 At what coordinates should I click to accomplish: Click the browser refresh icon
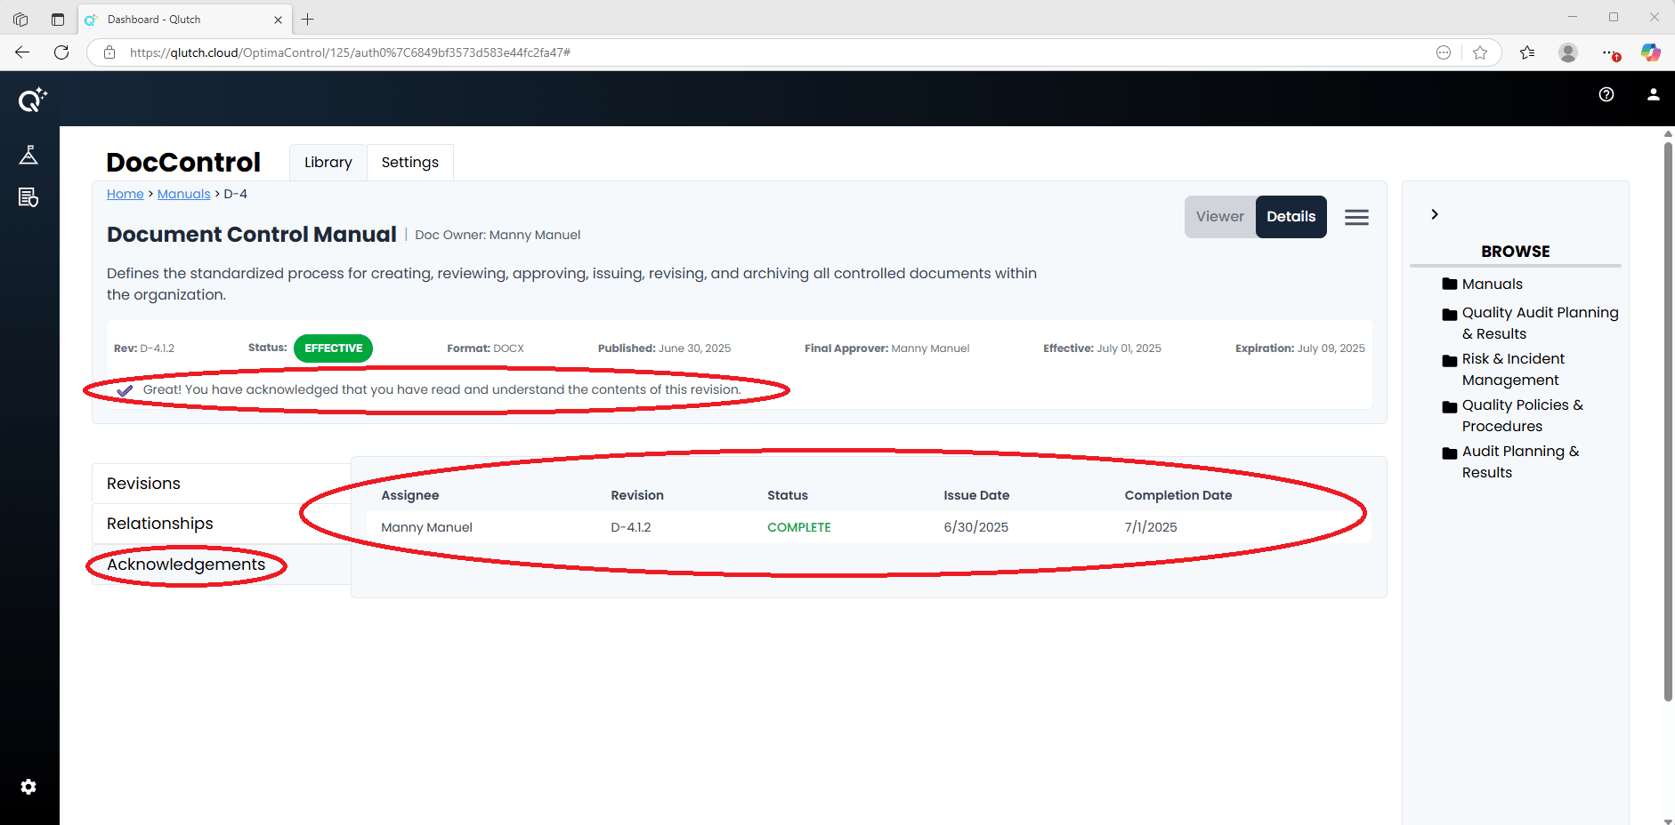tap(61, 52)
